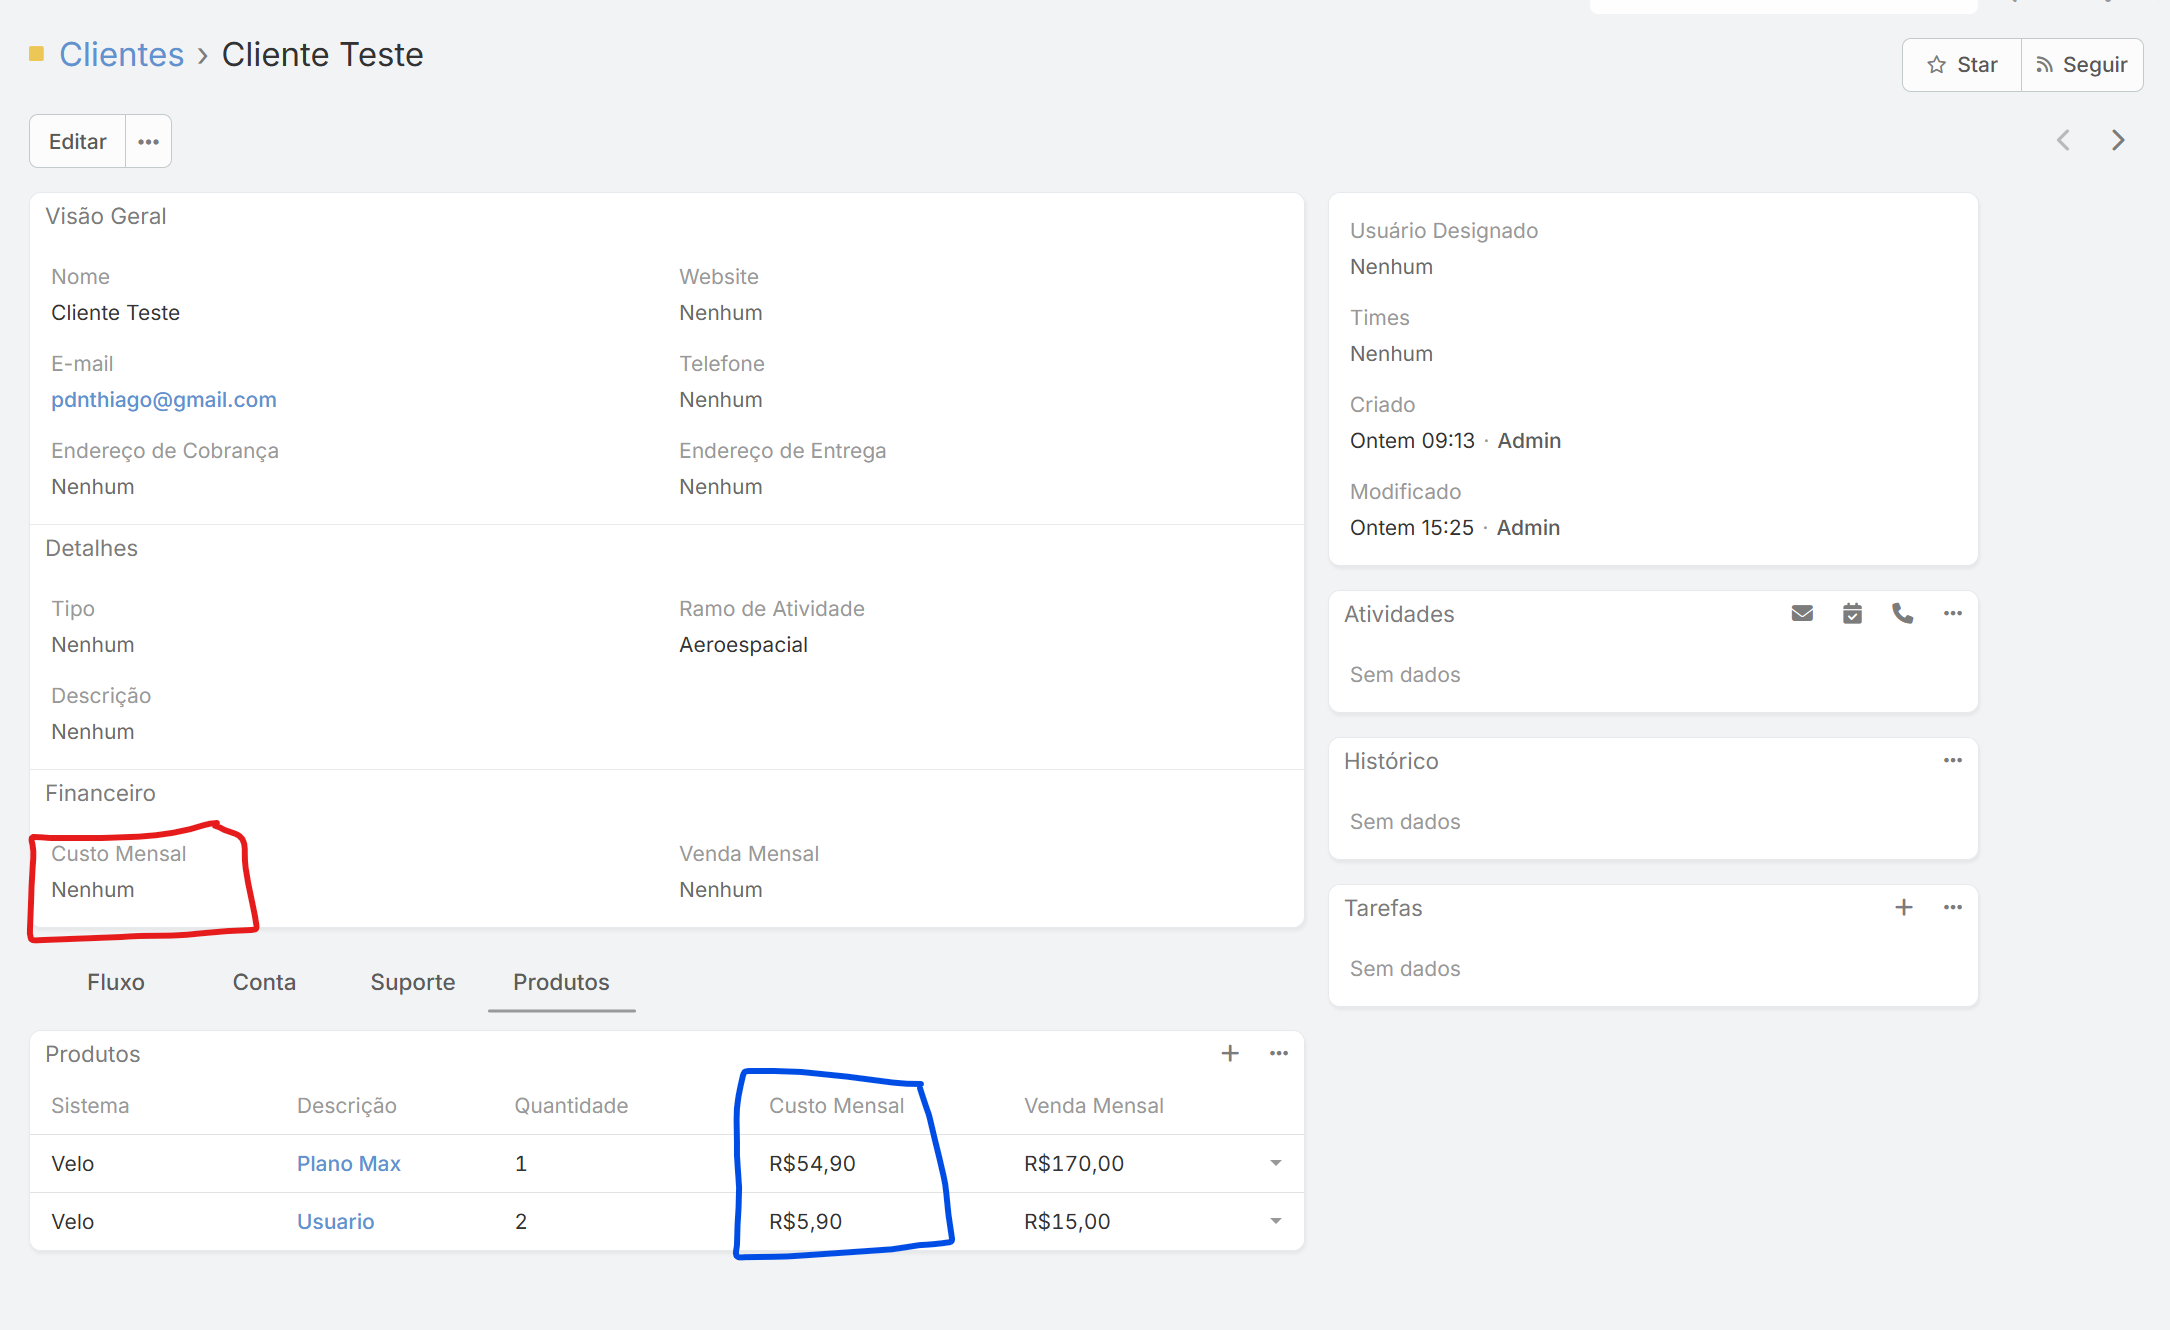Open the Tarefas panel three-dots menu
The height and width of the screenshot is (1330, 2170).
click(1952, 908)
